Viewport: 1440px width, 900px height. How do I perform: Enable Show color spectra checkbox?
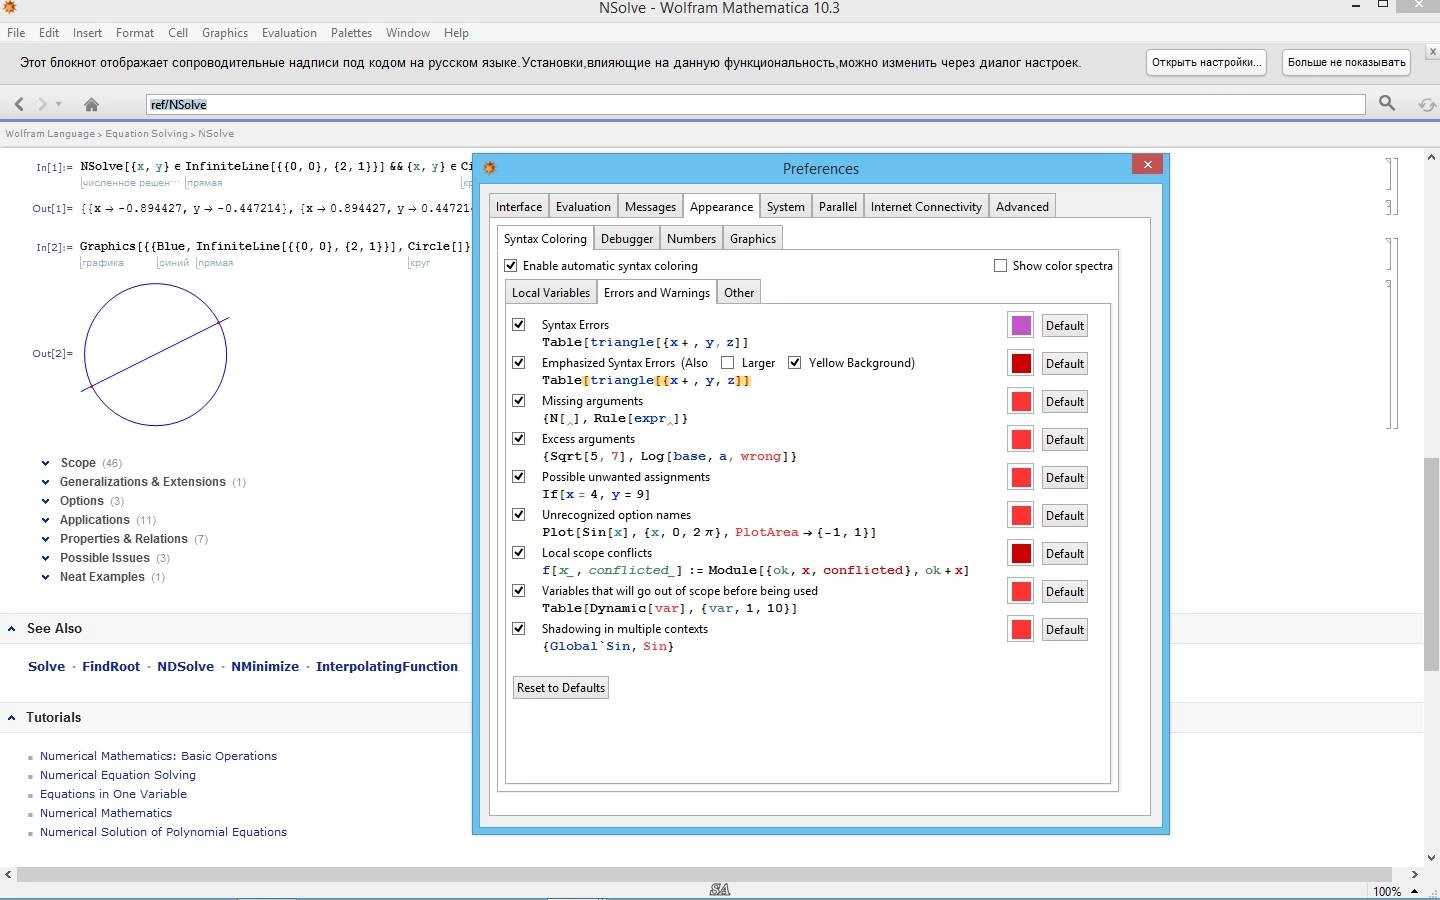(1000, 266)
